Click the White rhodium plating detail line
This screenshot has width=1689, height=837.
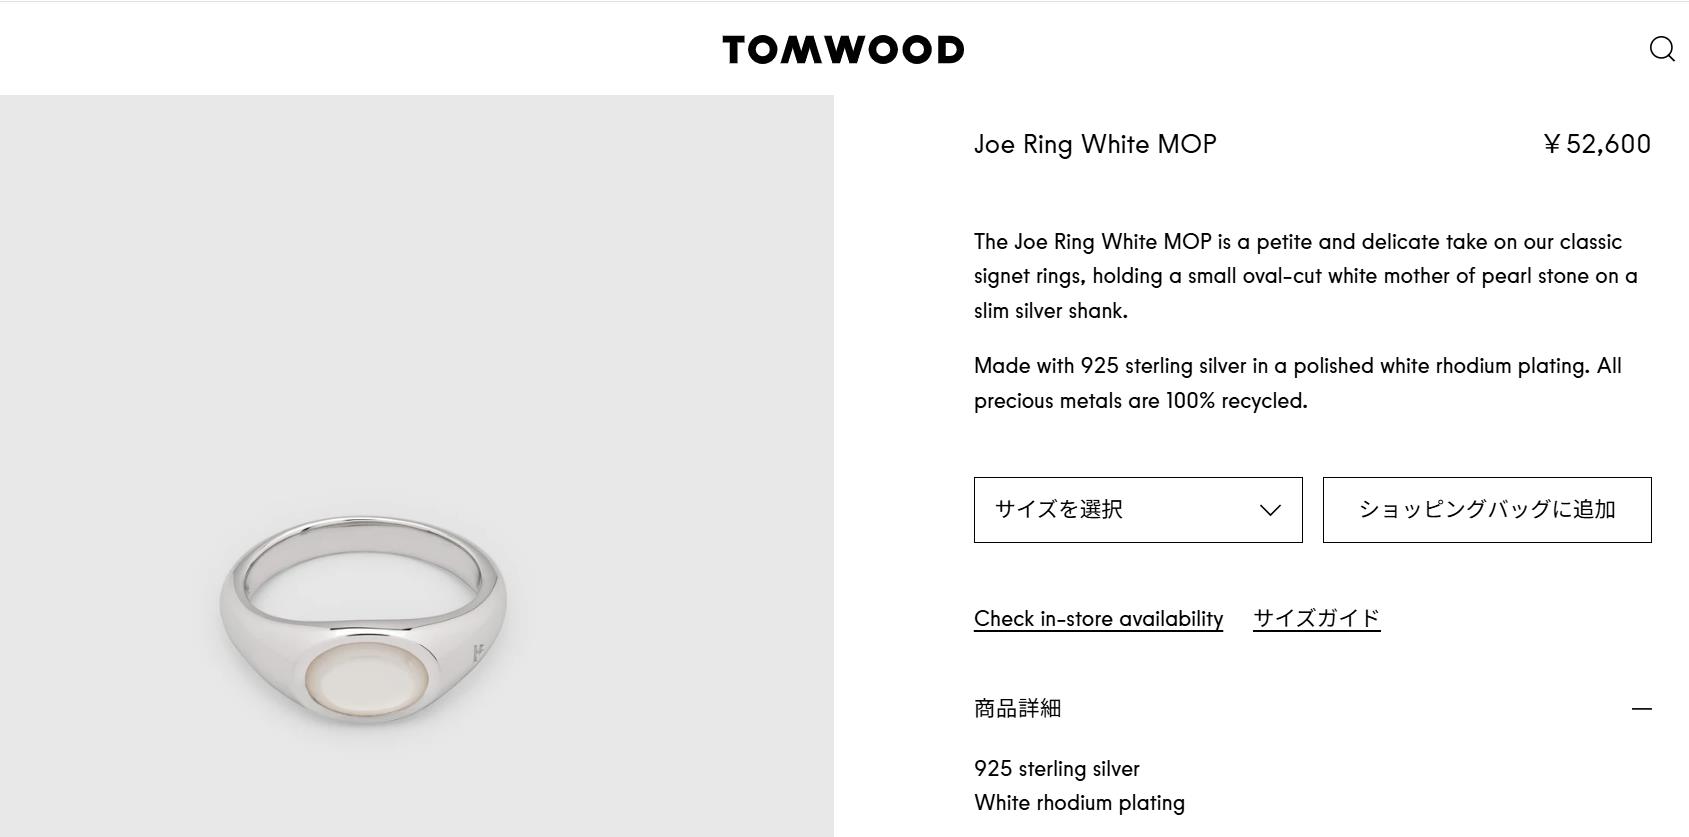(1079, 803)
